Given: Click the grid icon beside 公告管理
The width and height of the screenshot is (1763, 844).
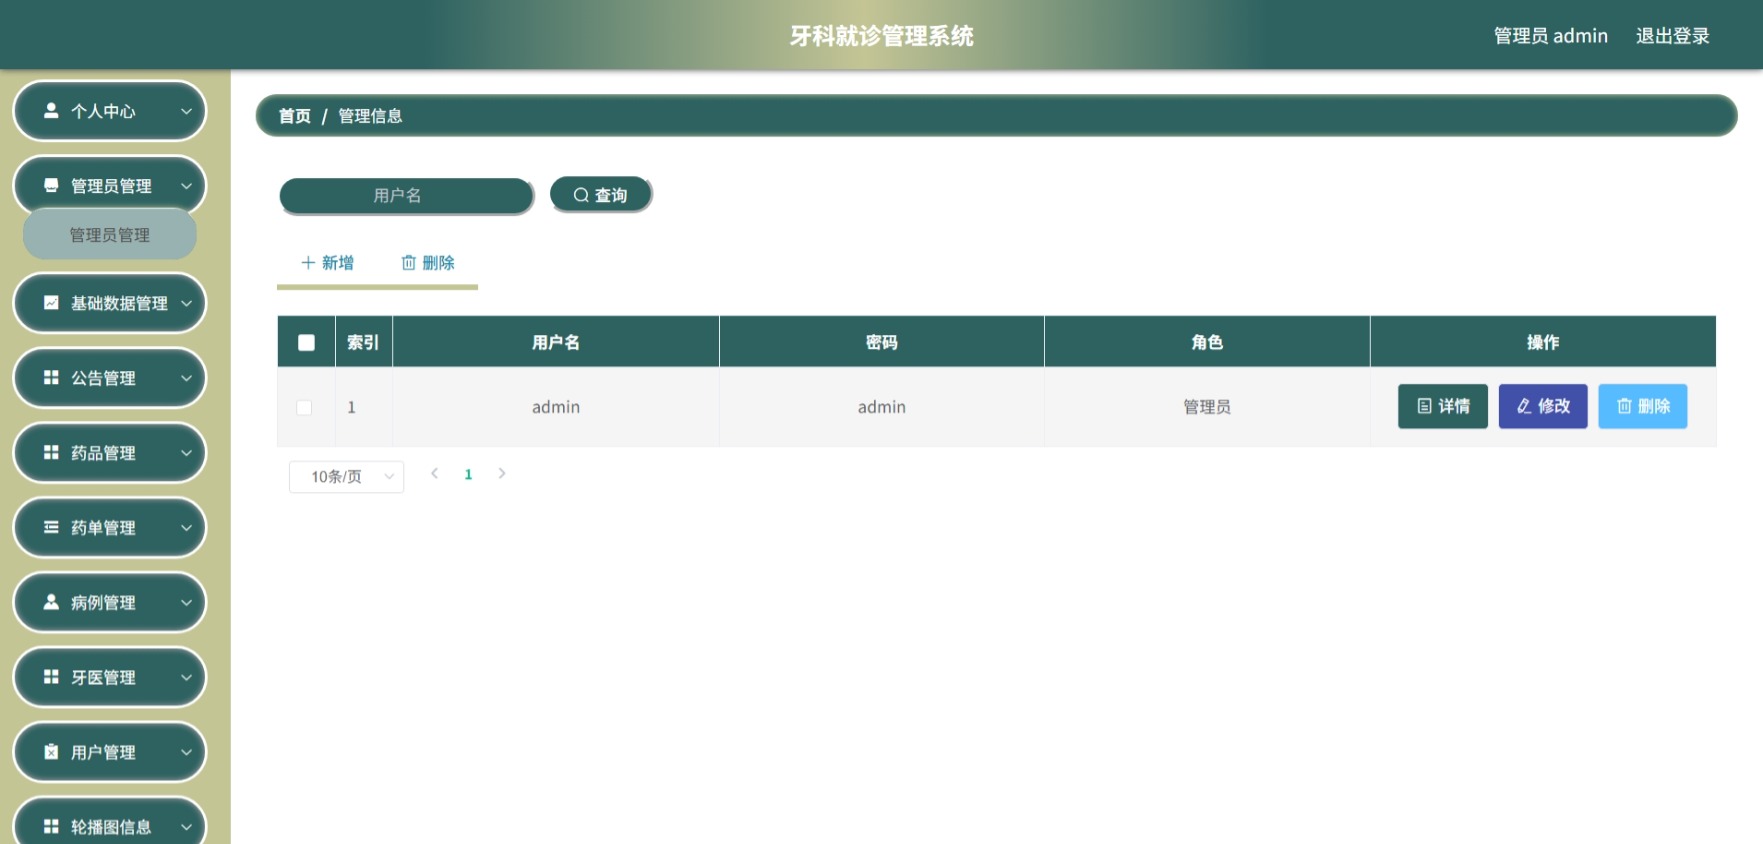Looking at the screenshot, I should pyautogui.click(x=51, y=378).
